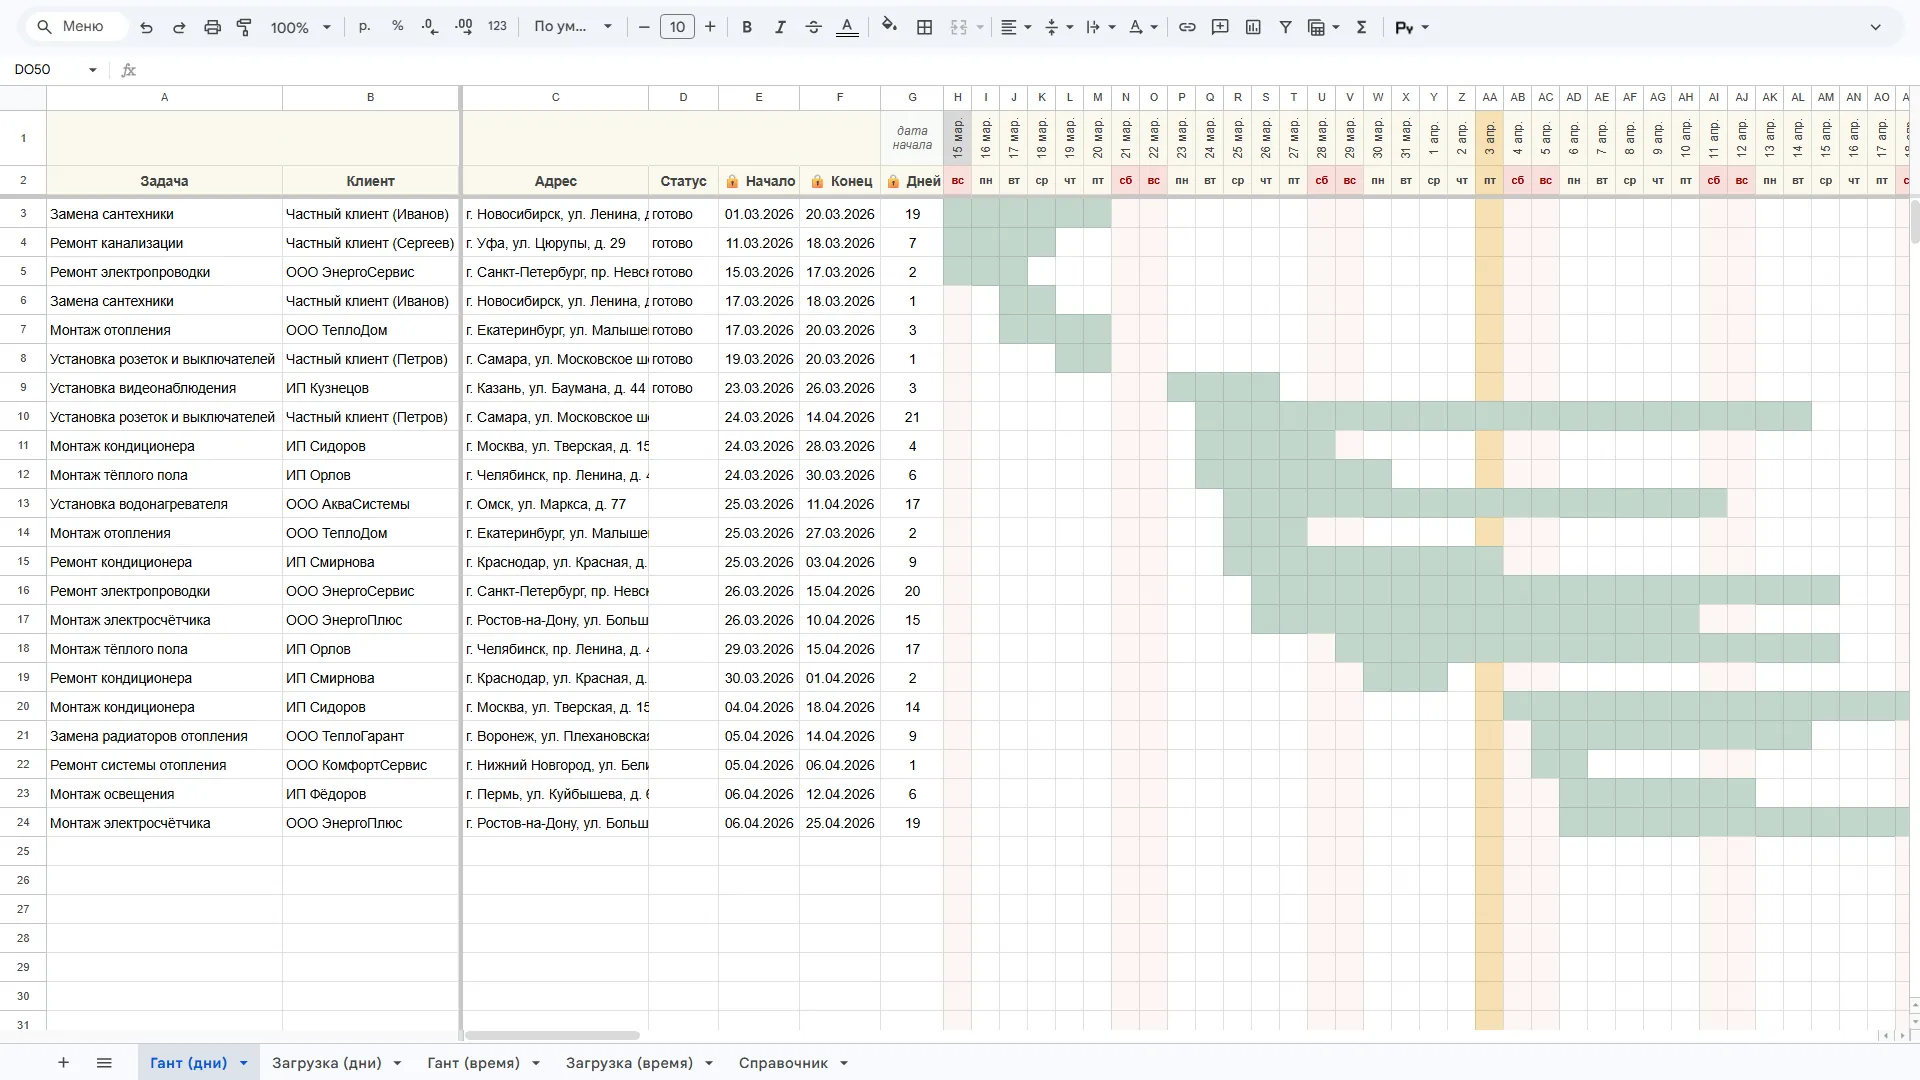
Task: Activate the paint format roller icon
Action: [x=244, y=27]
